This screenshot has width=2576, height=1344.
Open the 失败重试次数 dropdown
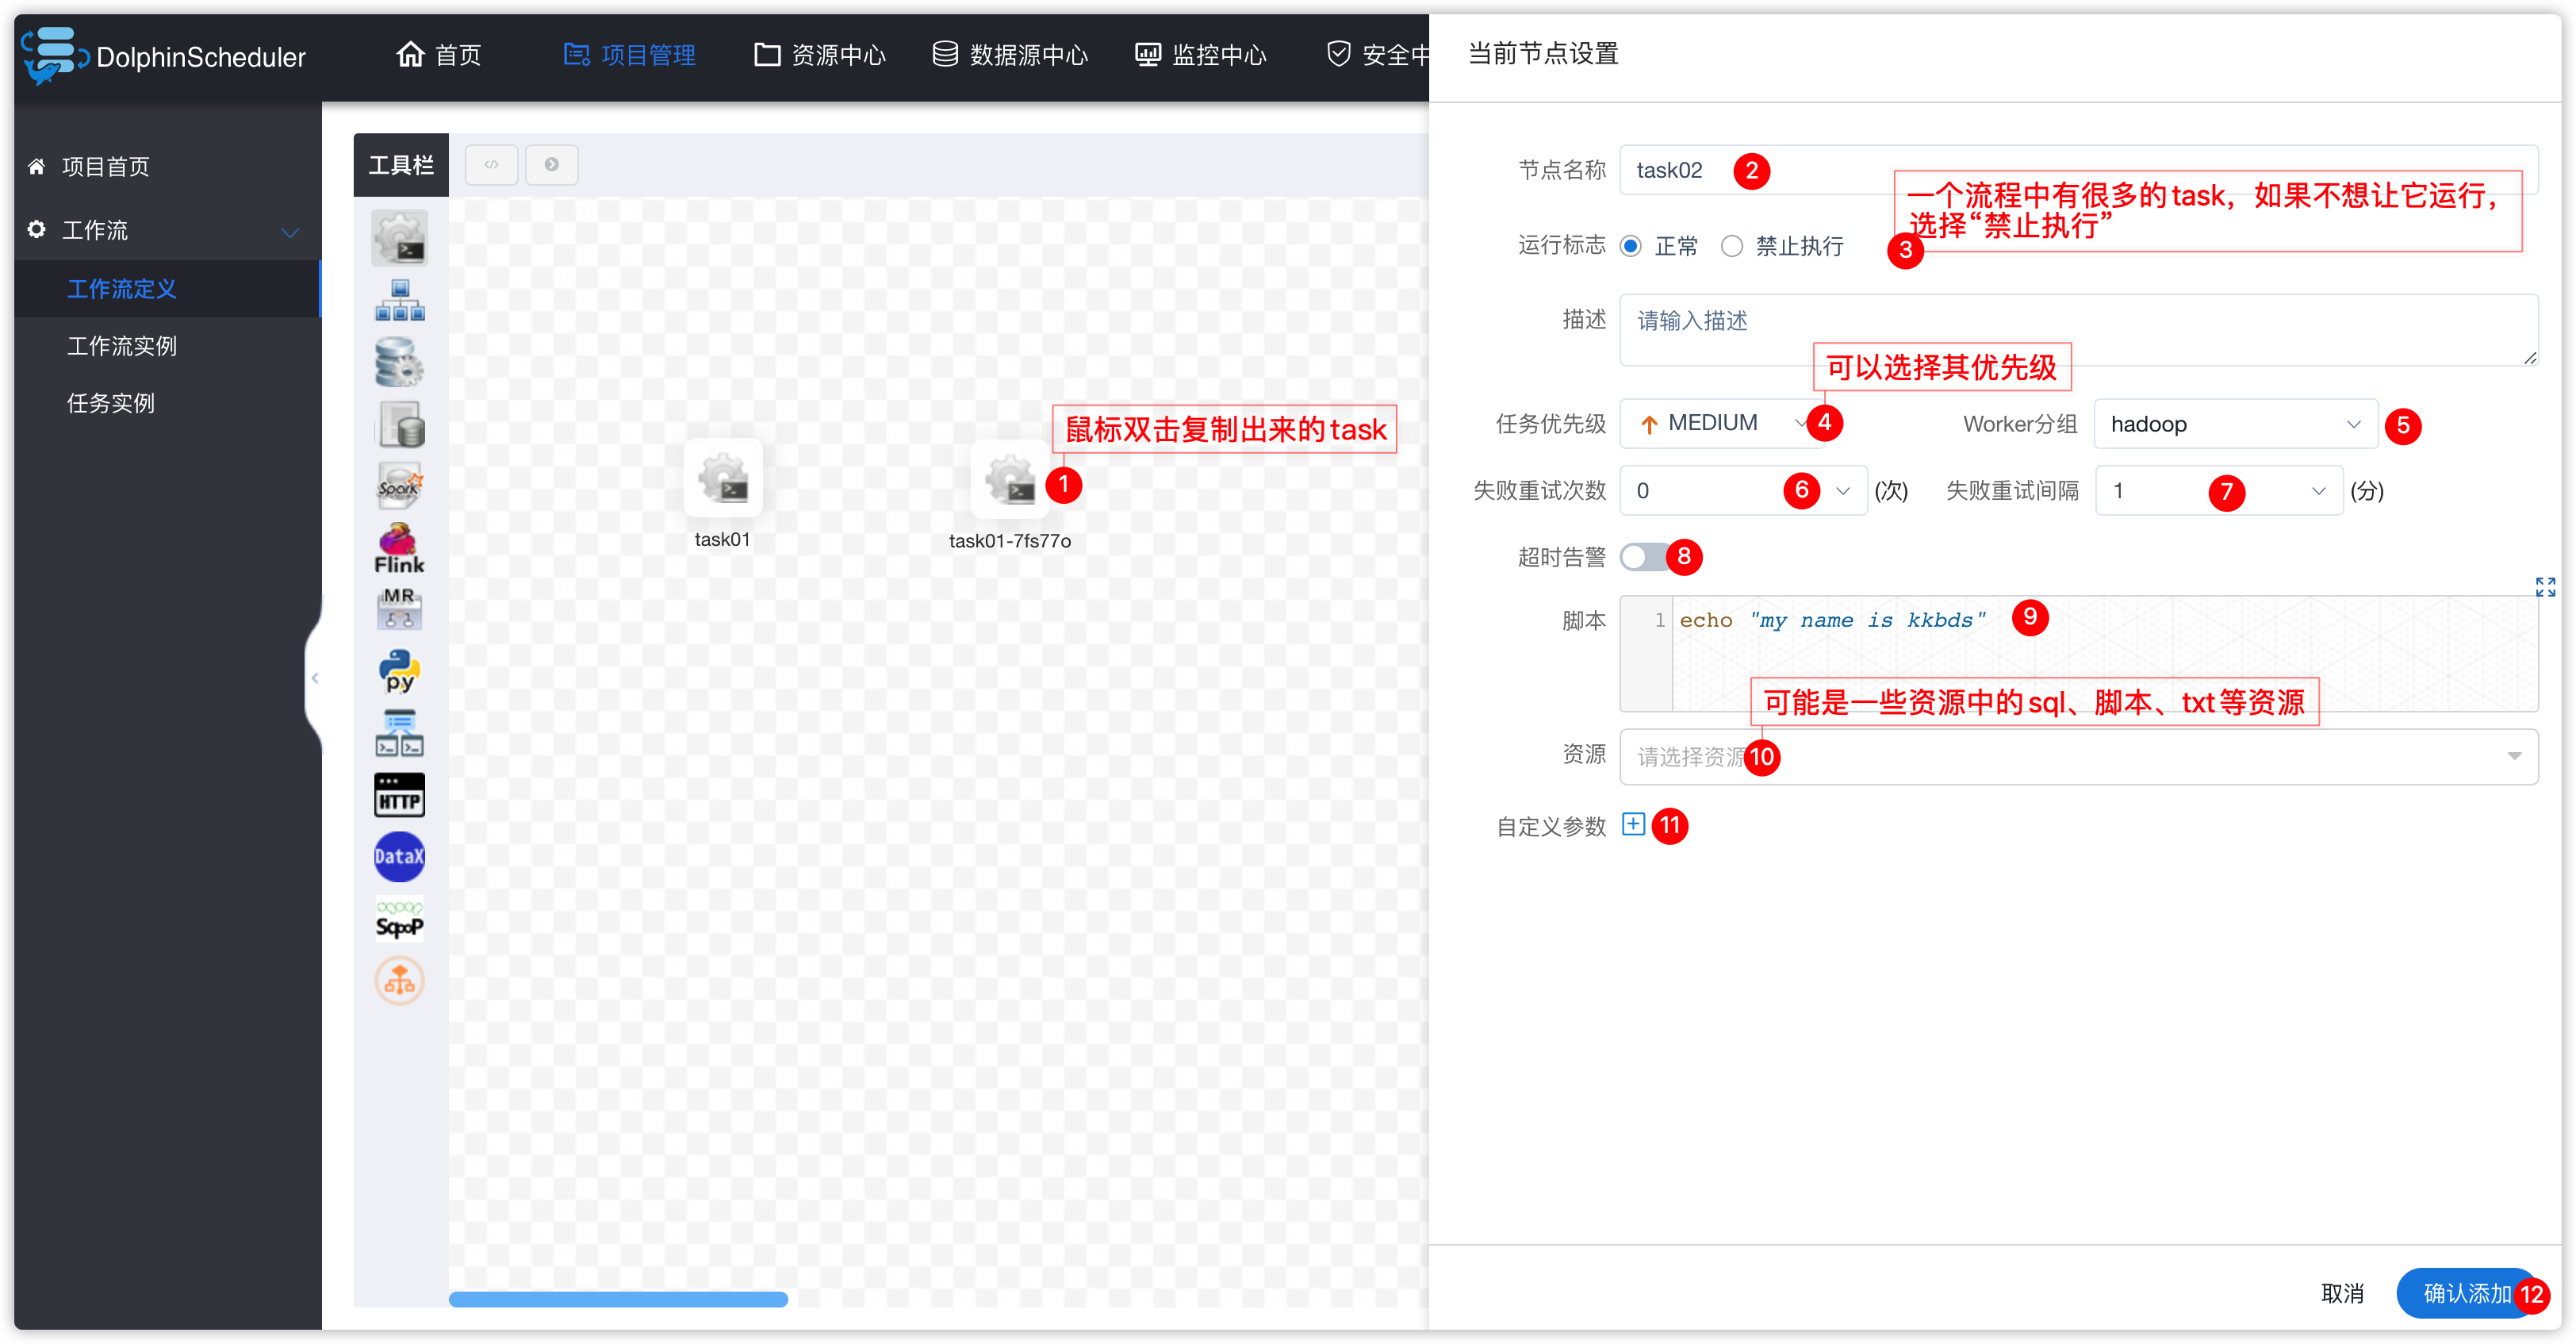pyautogui.click(x=1743, y=491)
